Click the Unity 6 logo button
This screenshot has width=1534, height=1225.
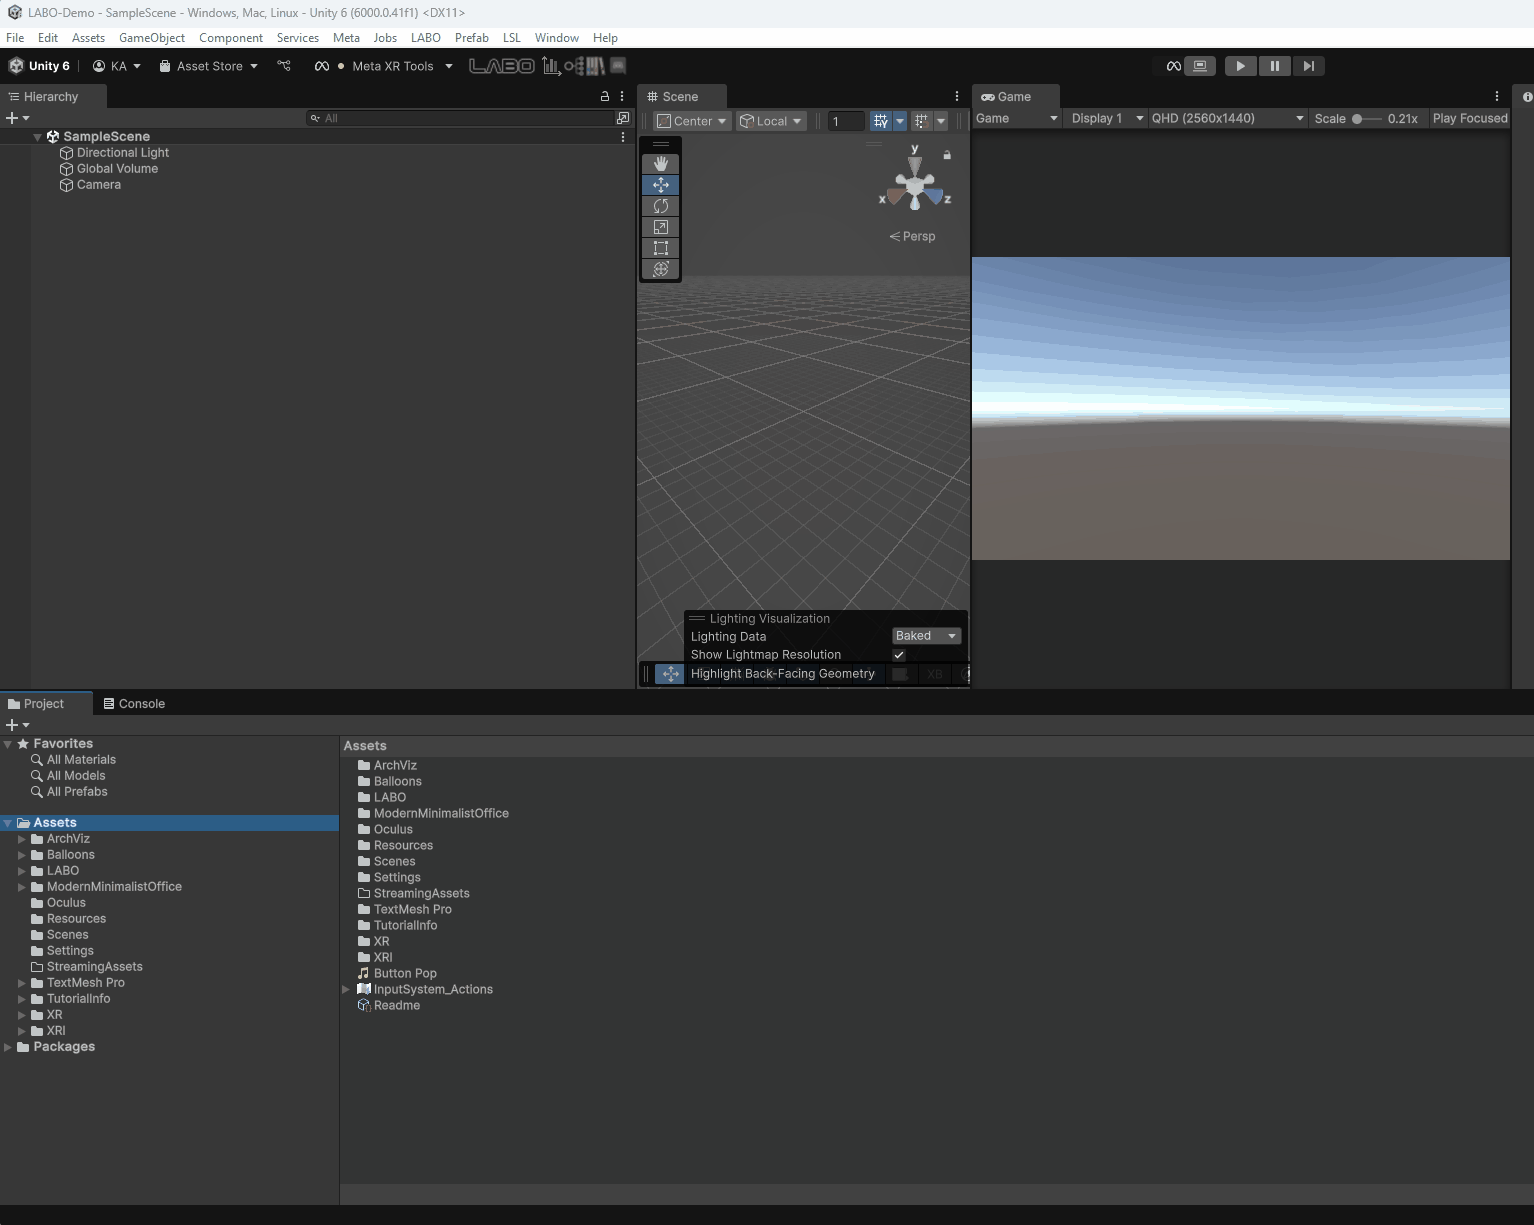(x=39, y=66)
